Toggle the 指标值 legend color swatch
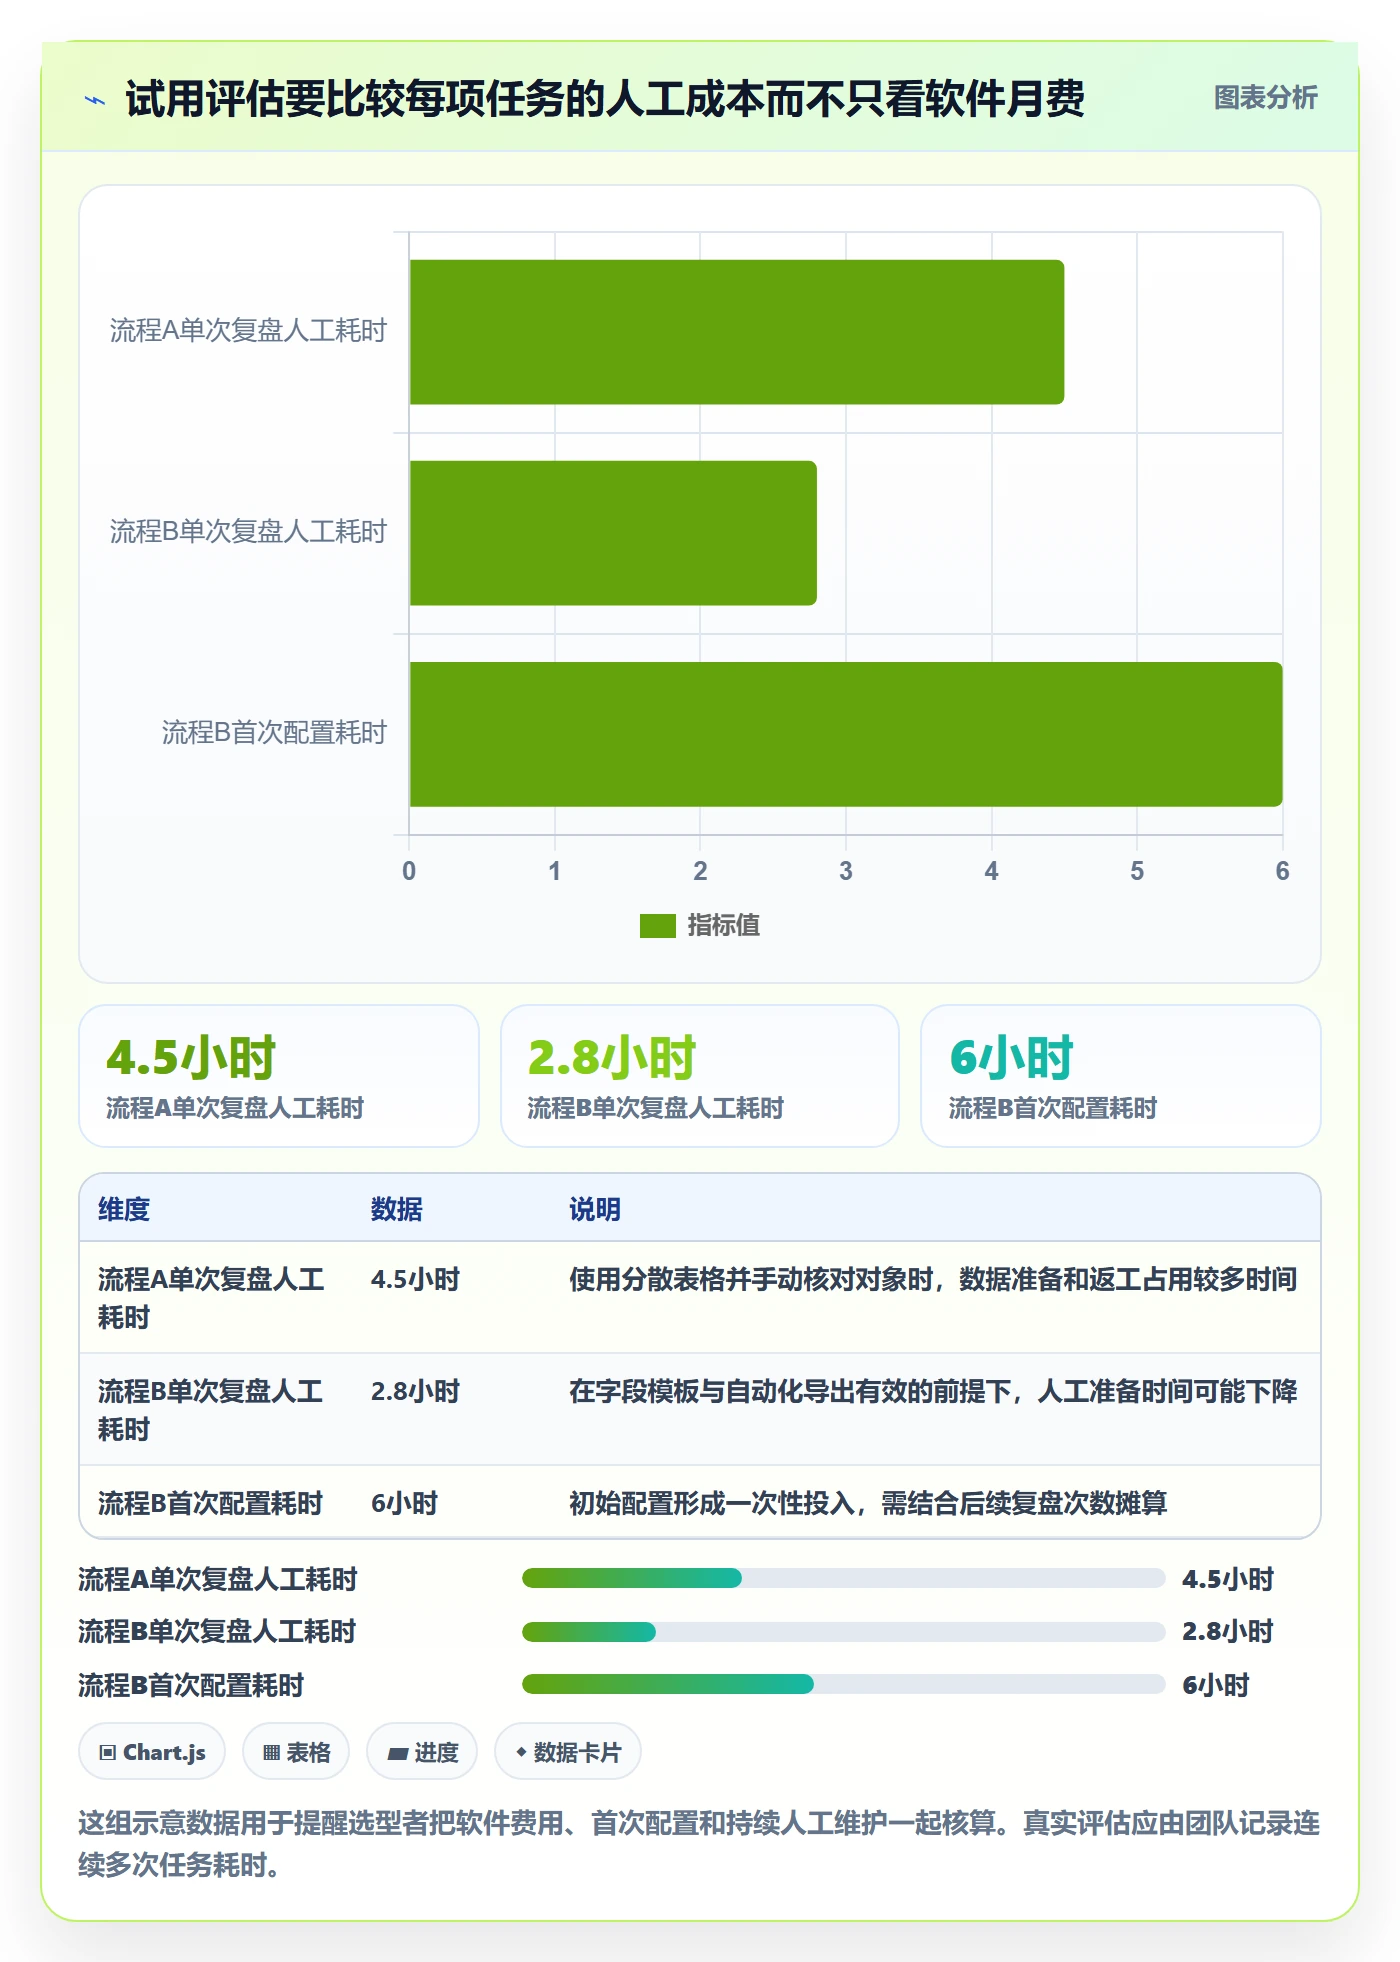The height and width of the screenshot is (1962, 1400). [658, 926]
